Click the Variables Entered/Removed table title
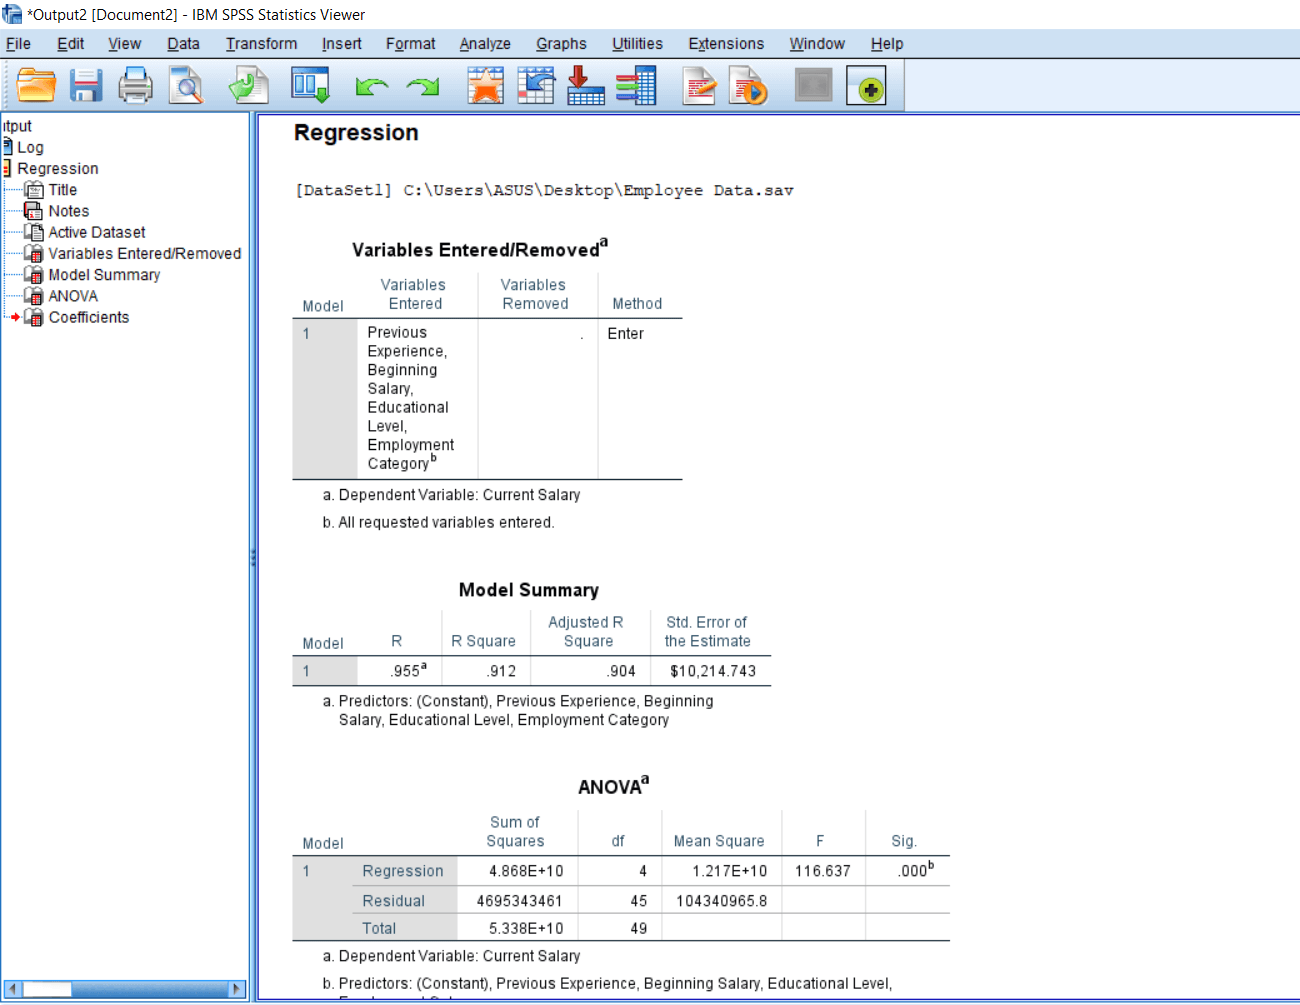Image resolution: width=1300 pixels, height=1005 pixels. (x=479, y=249)
